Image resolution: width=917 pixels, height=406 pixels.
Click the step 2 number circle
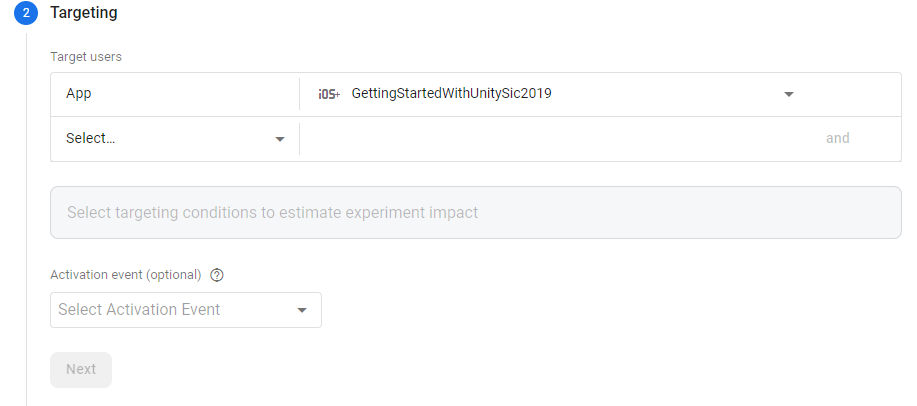point(26,13)
